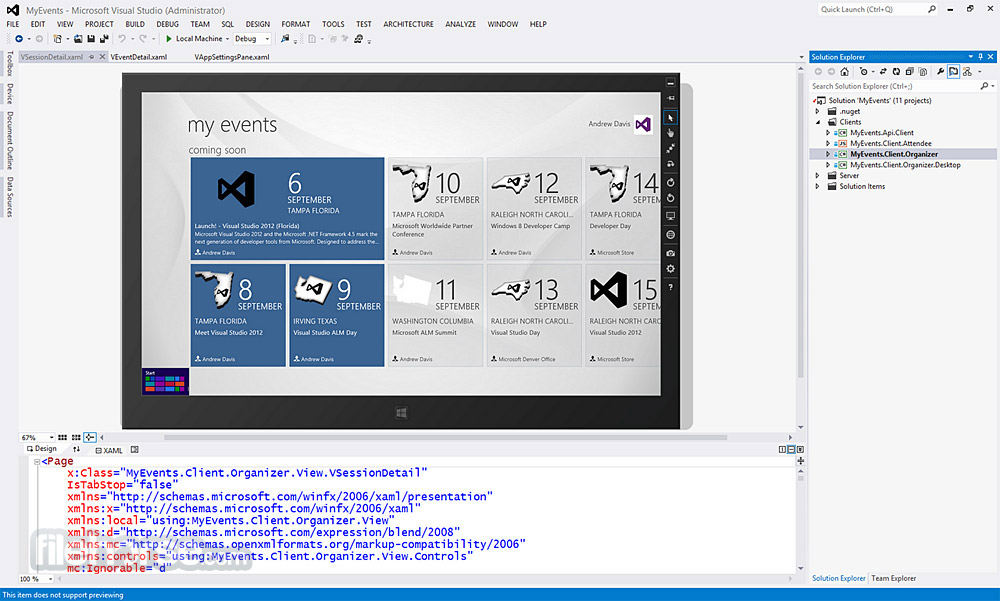Open the Document Outline side panel
Screen dimensions: 1000x601
[10, 140]
